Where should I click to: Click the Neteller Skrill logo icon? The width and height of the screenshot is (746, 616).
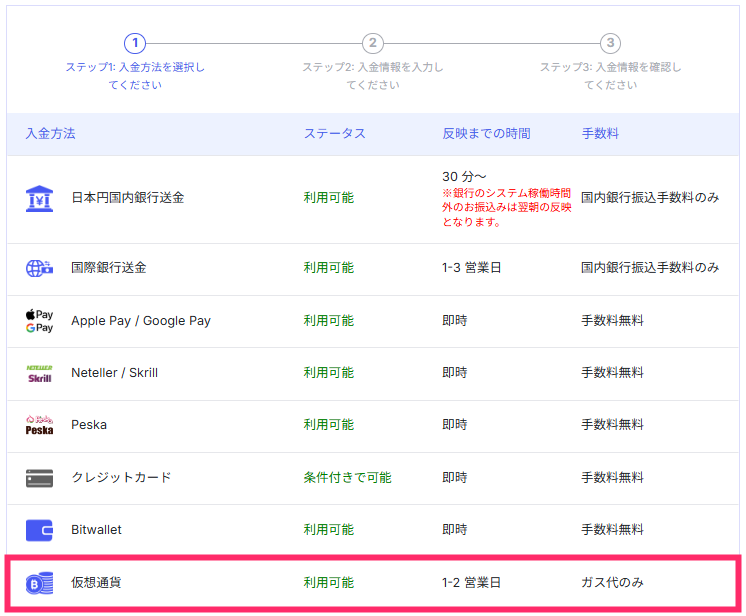tap(39, 374)
